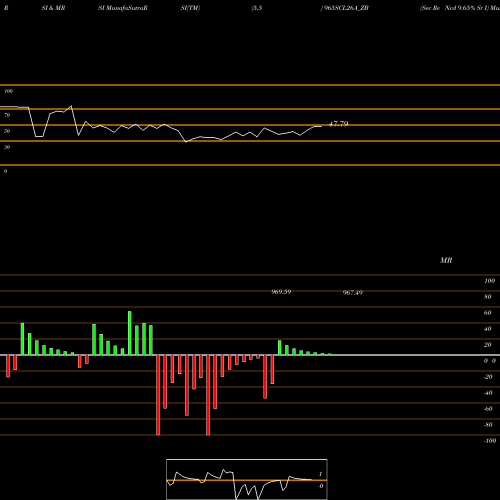Click the price label 969.59

coord(281,292)
